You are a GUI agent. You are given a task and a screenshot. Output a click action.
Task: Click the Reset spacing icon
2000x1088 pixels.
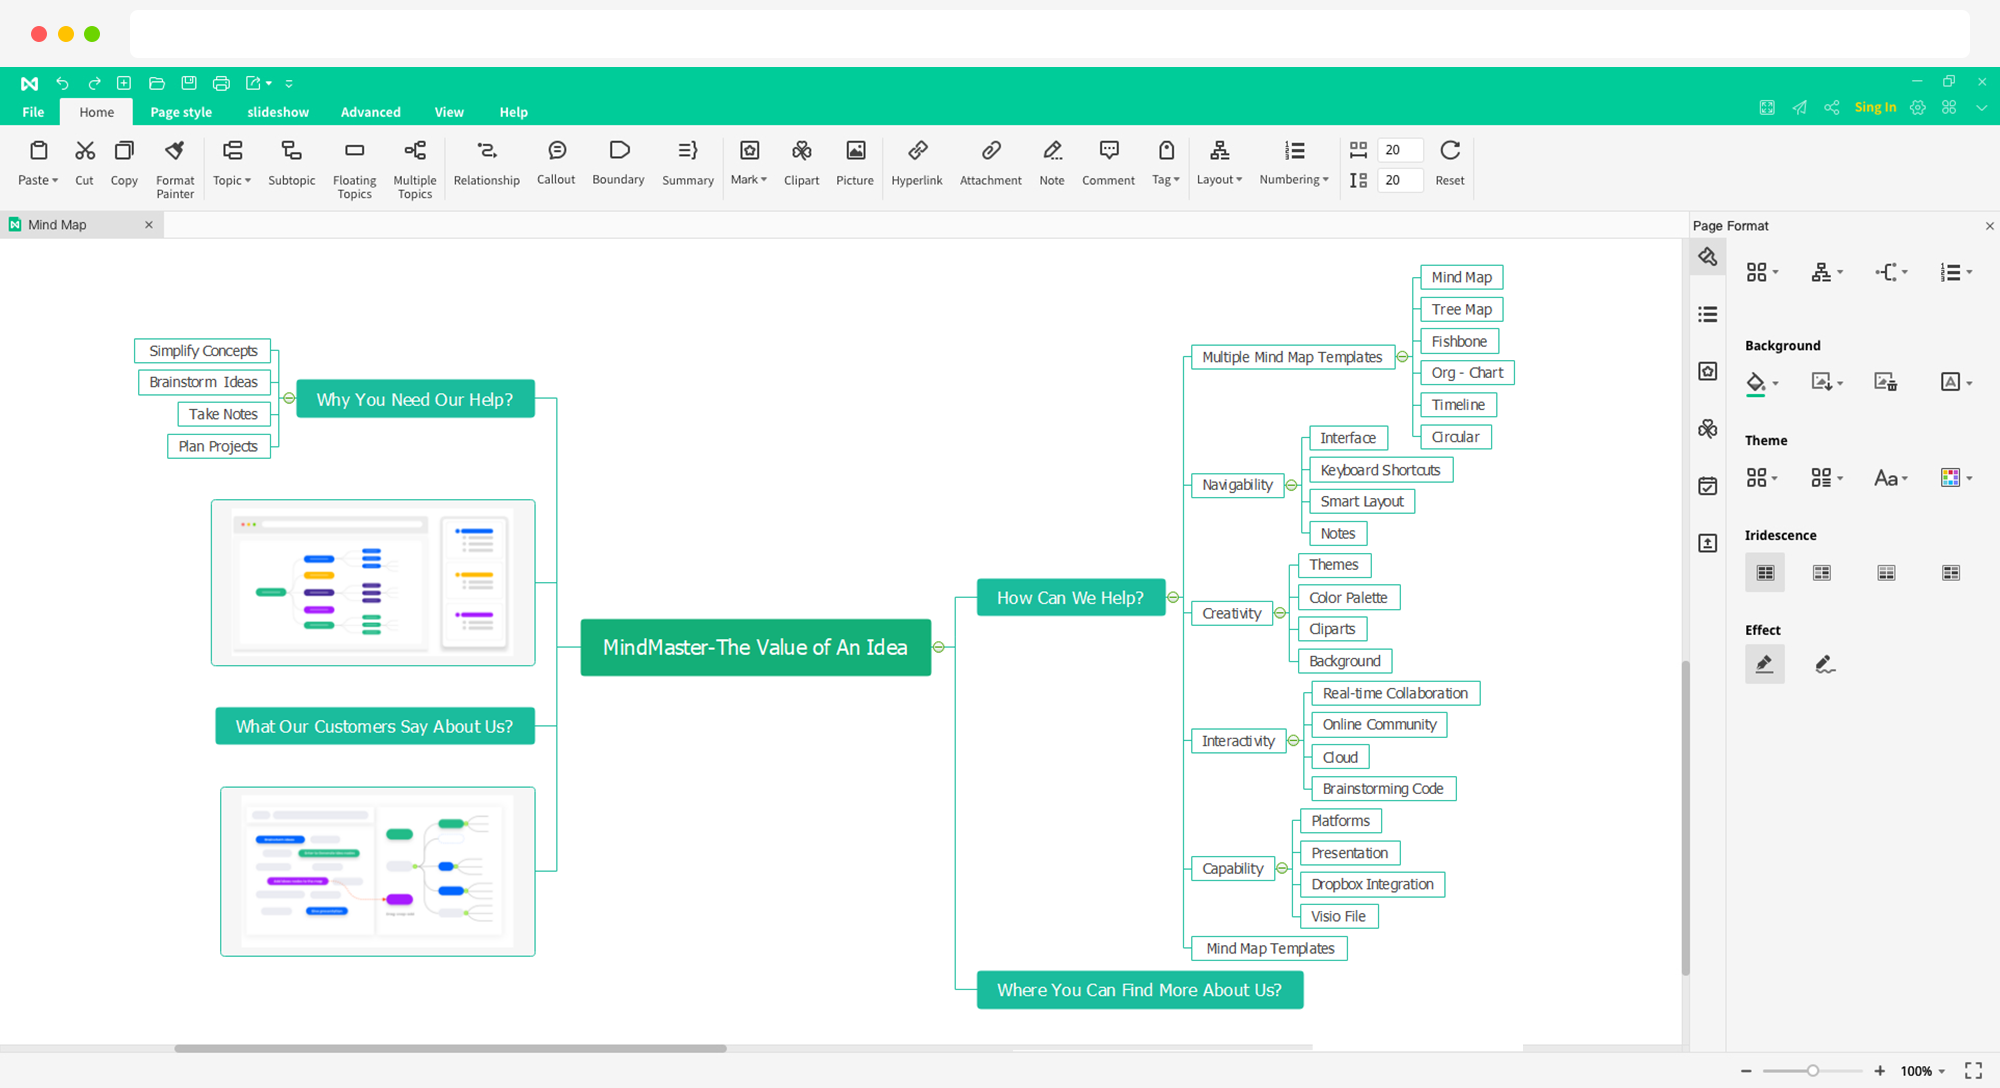(1449, 151)
